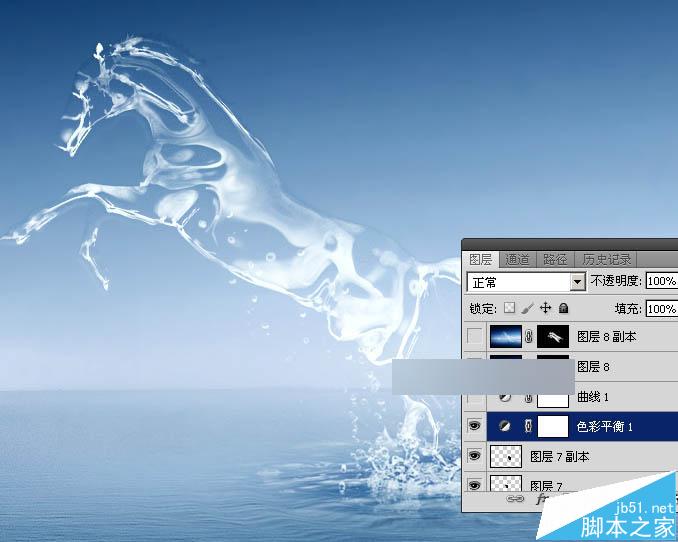Click lock all padlock icon

pos(563,308)
